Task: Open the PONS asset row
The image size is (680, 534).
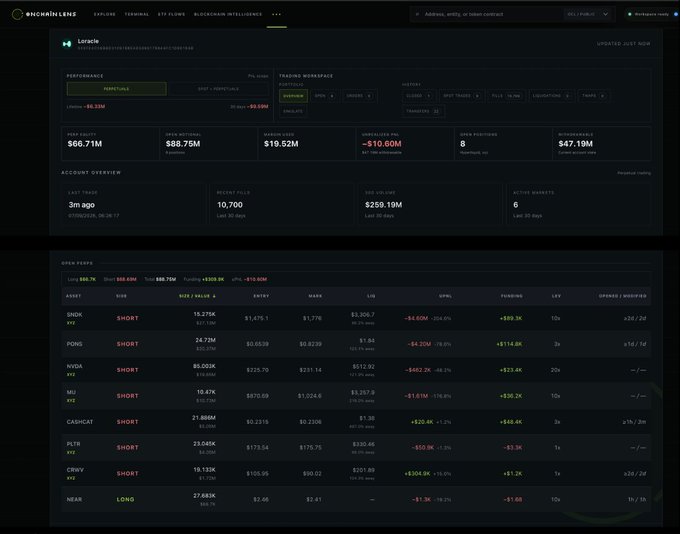Action: coord(356,344)
